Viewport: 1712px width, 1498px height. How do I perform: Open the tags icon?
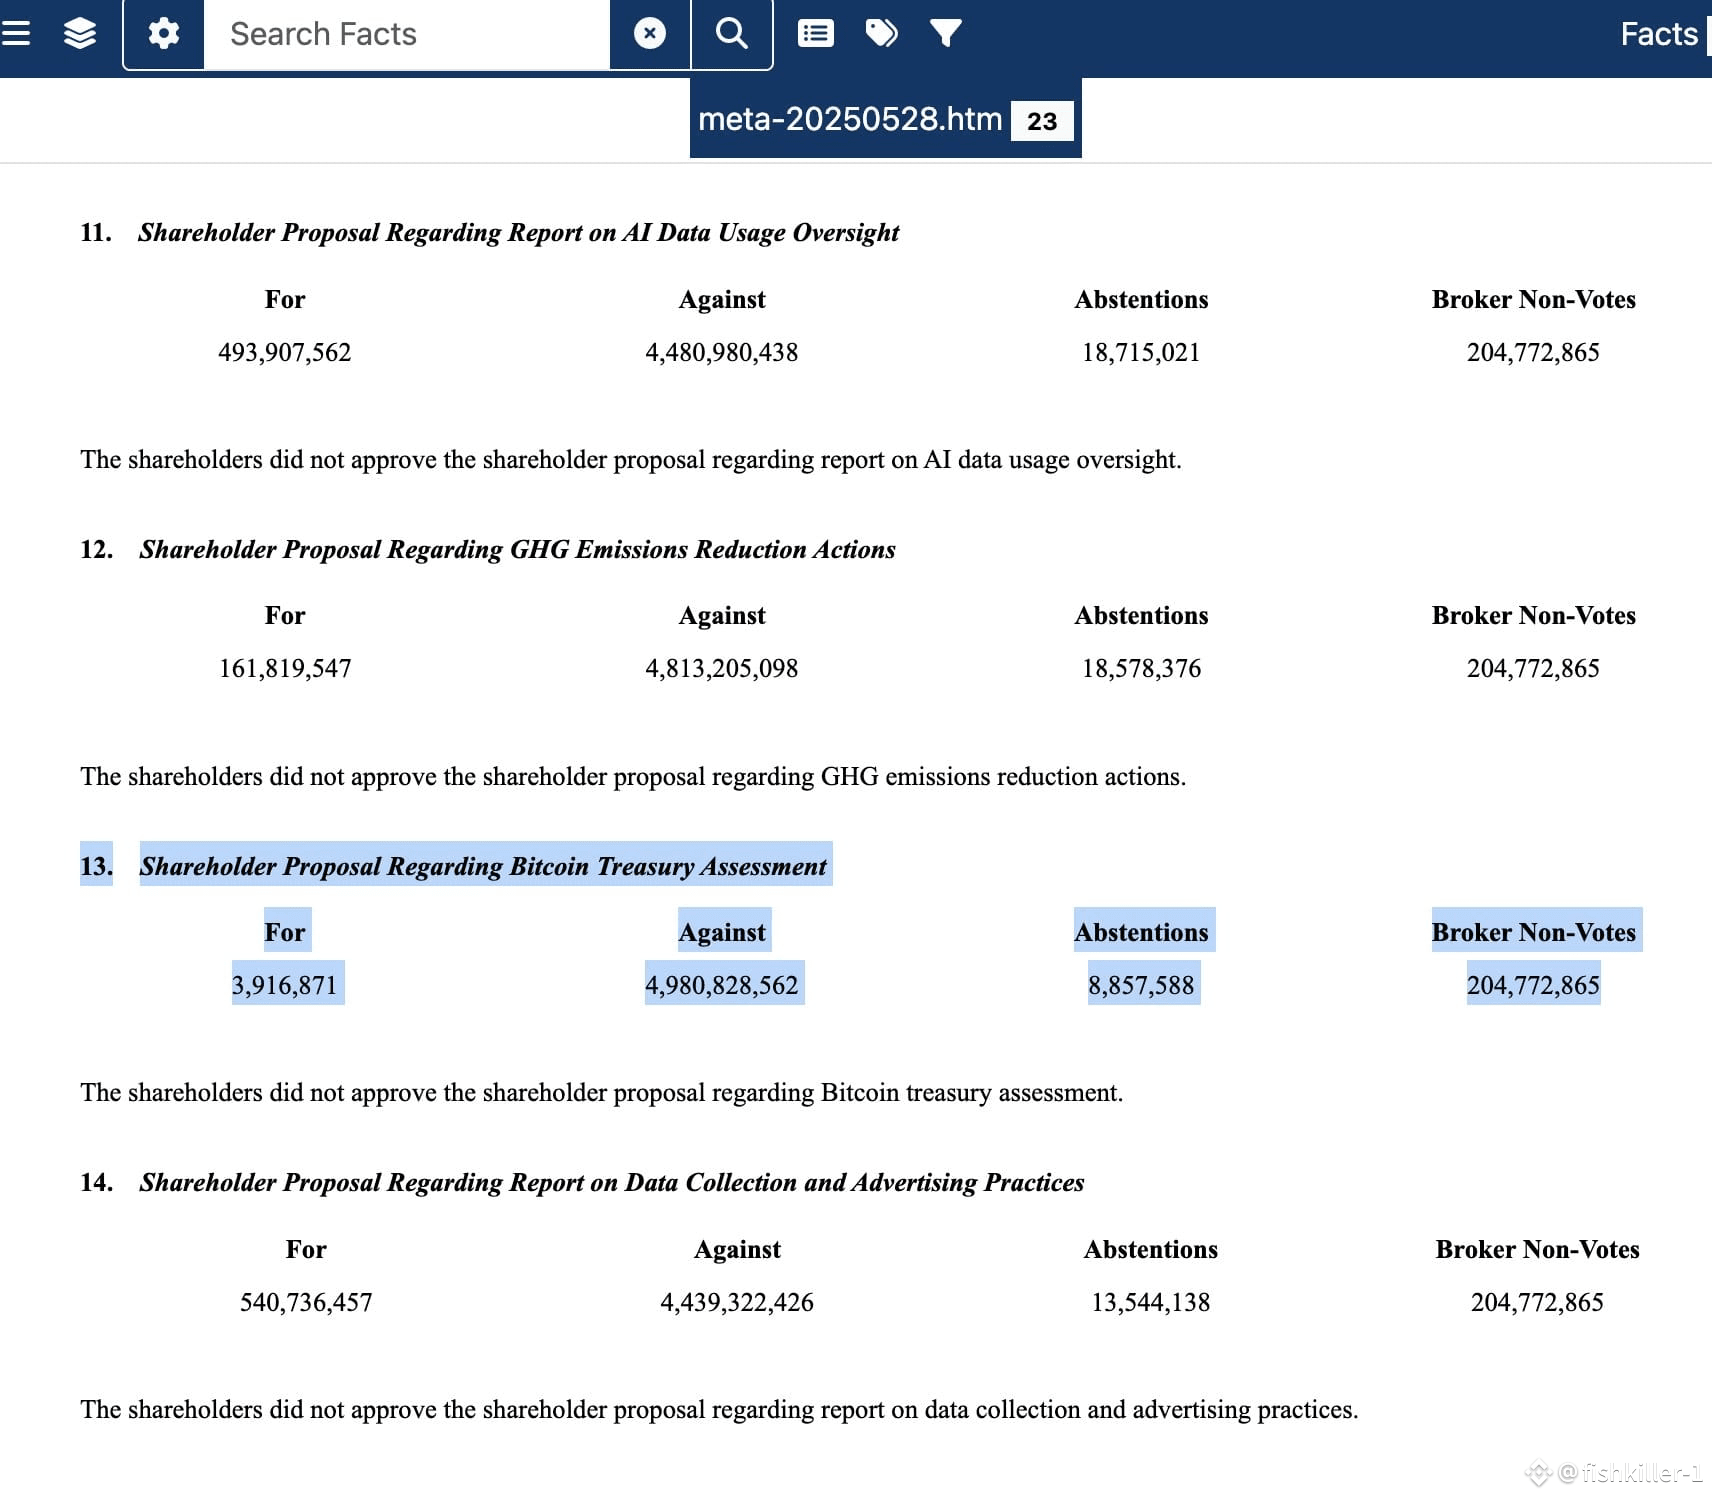[881, 34]
